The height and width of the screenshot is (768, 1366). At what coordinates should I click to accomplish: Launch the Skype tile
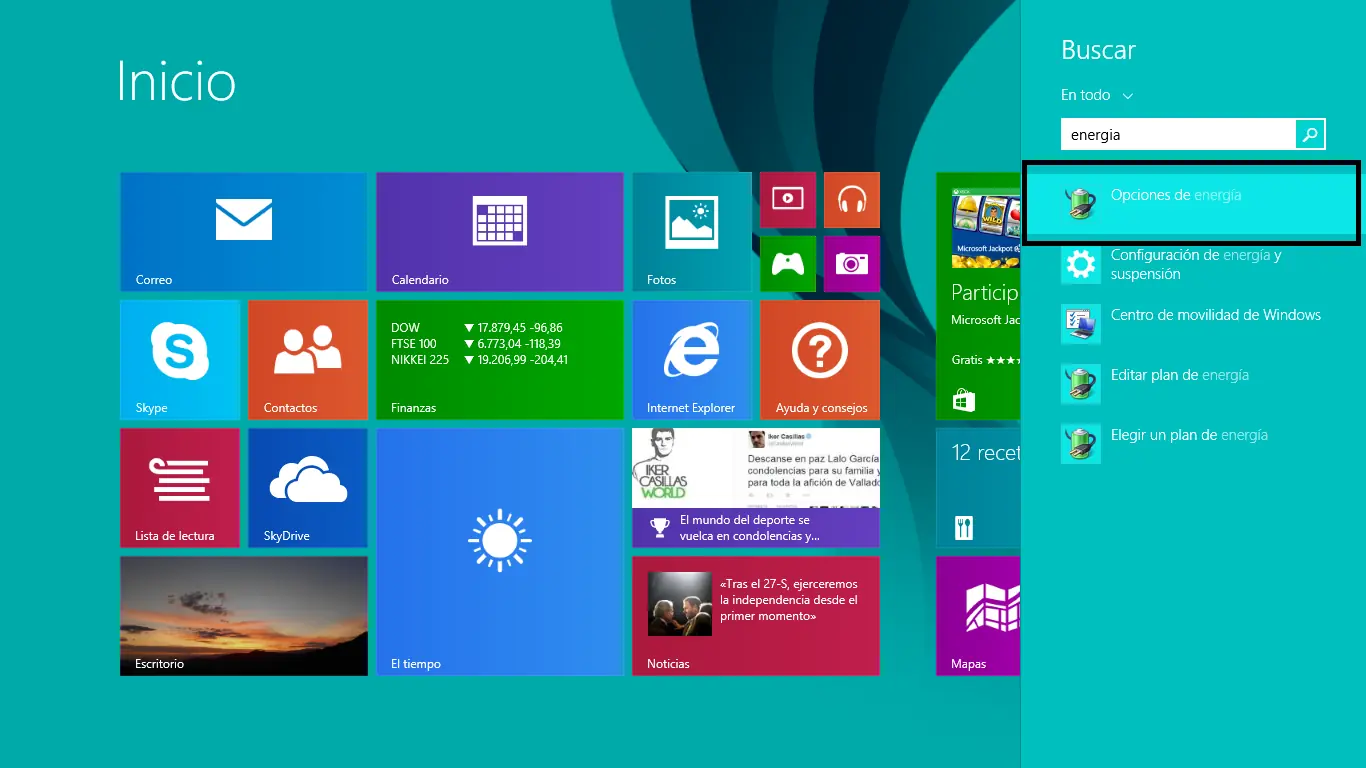click(x=180, y=360)
